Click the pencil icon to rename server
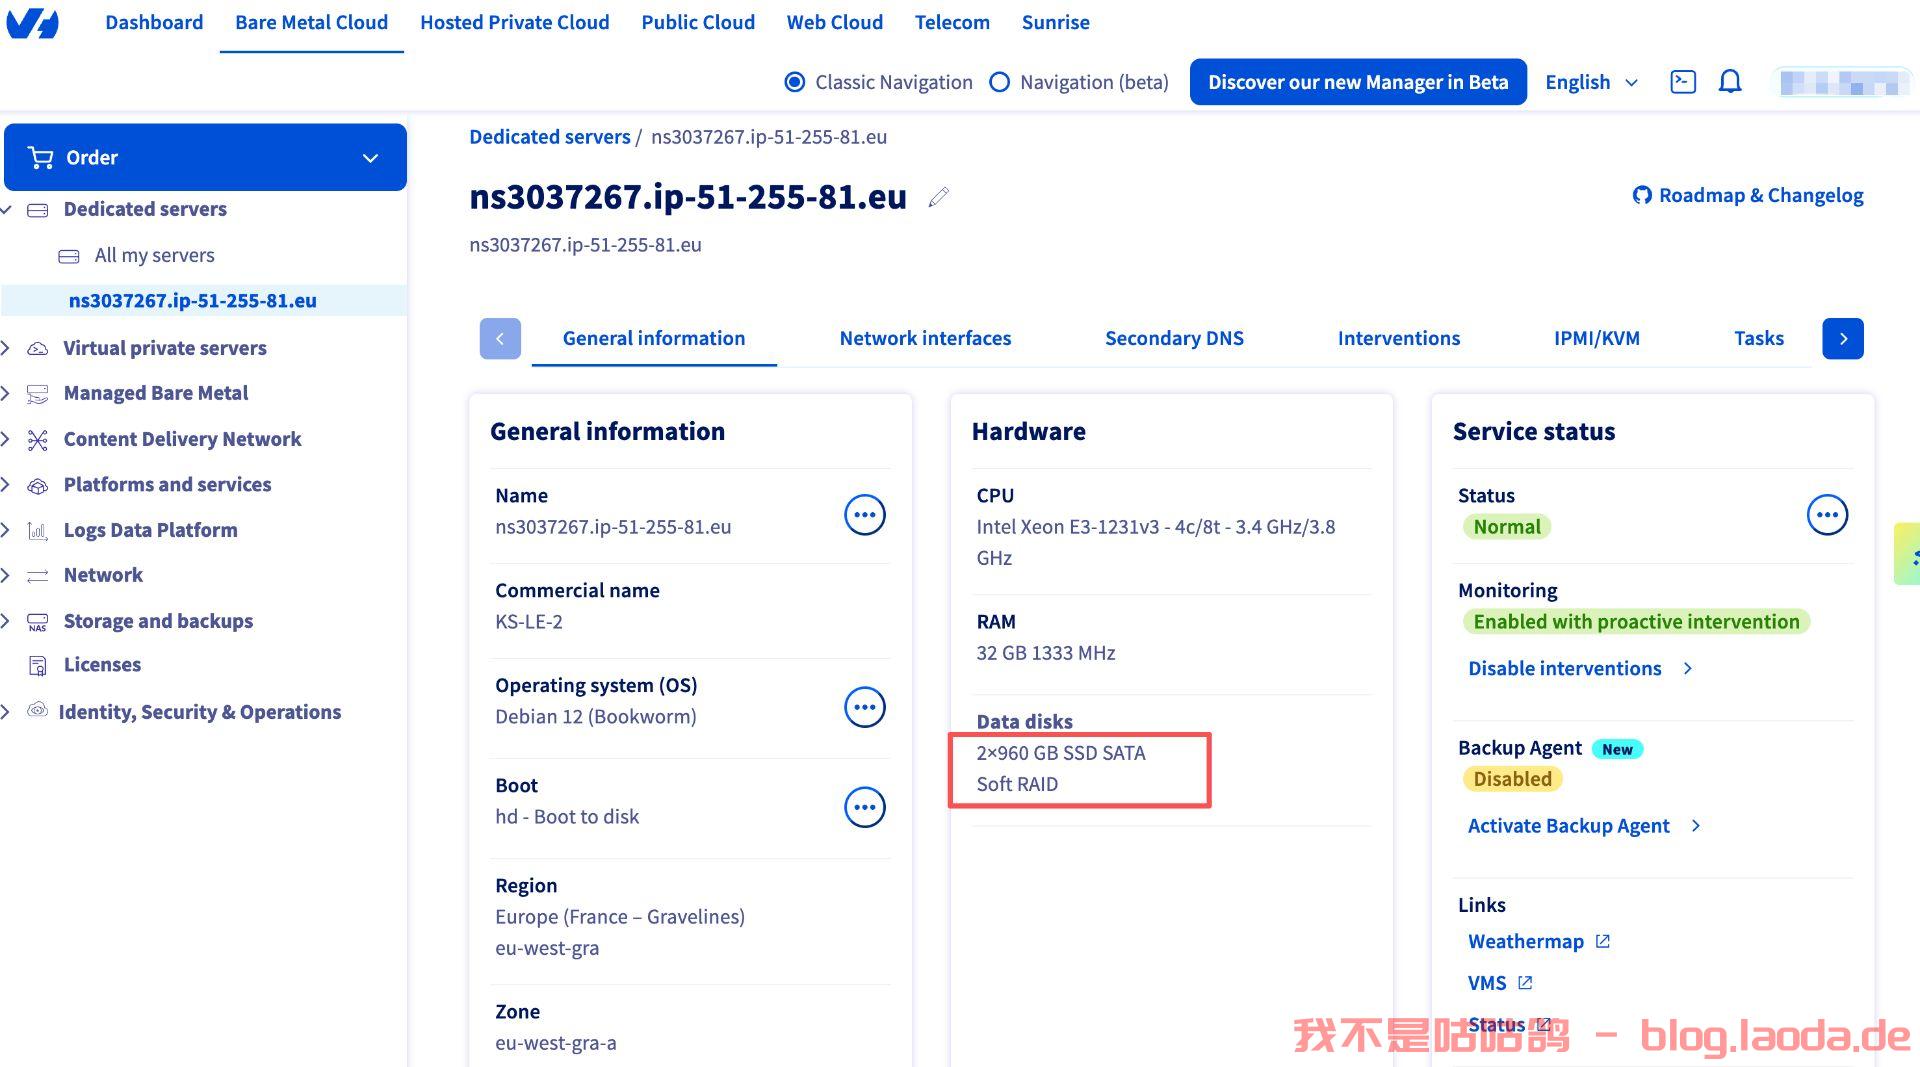 [938, 197]
